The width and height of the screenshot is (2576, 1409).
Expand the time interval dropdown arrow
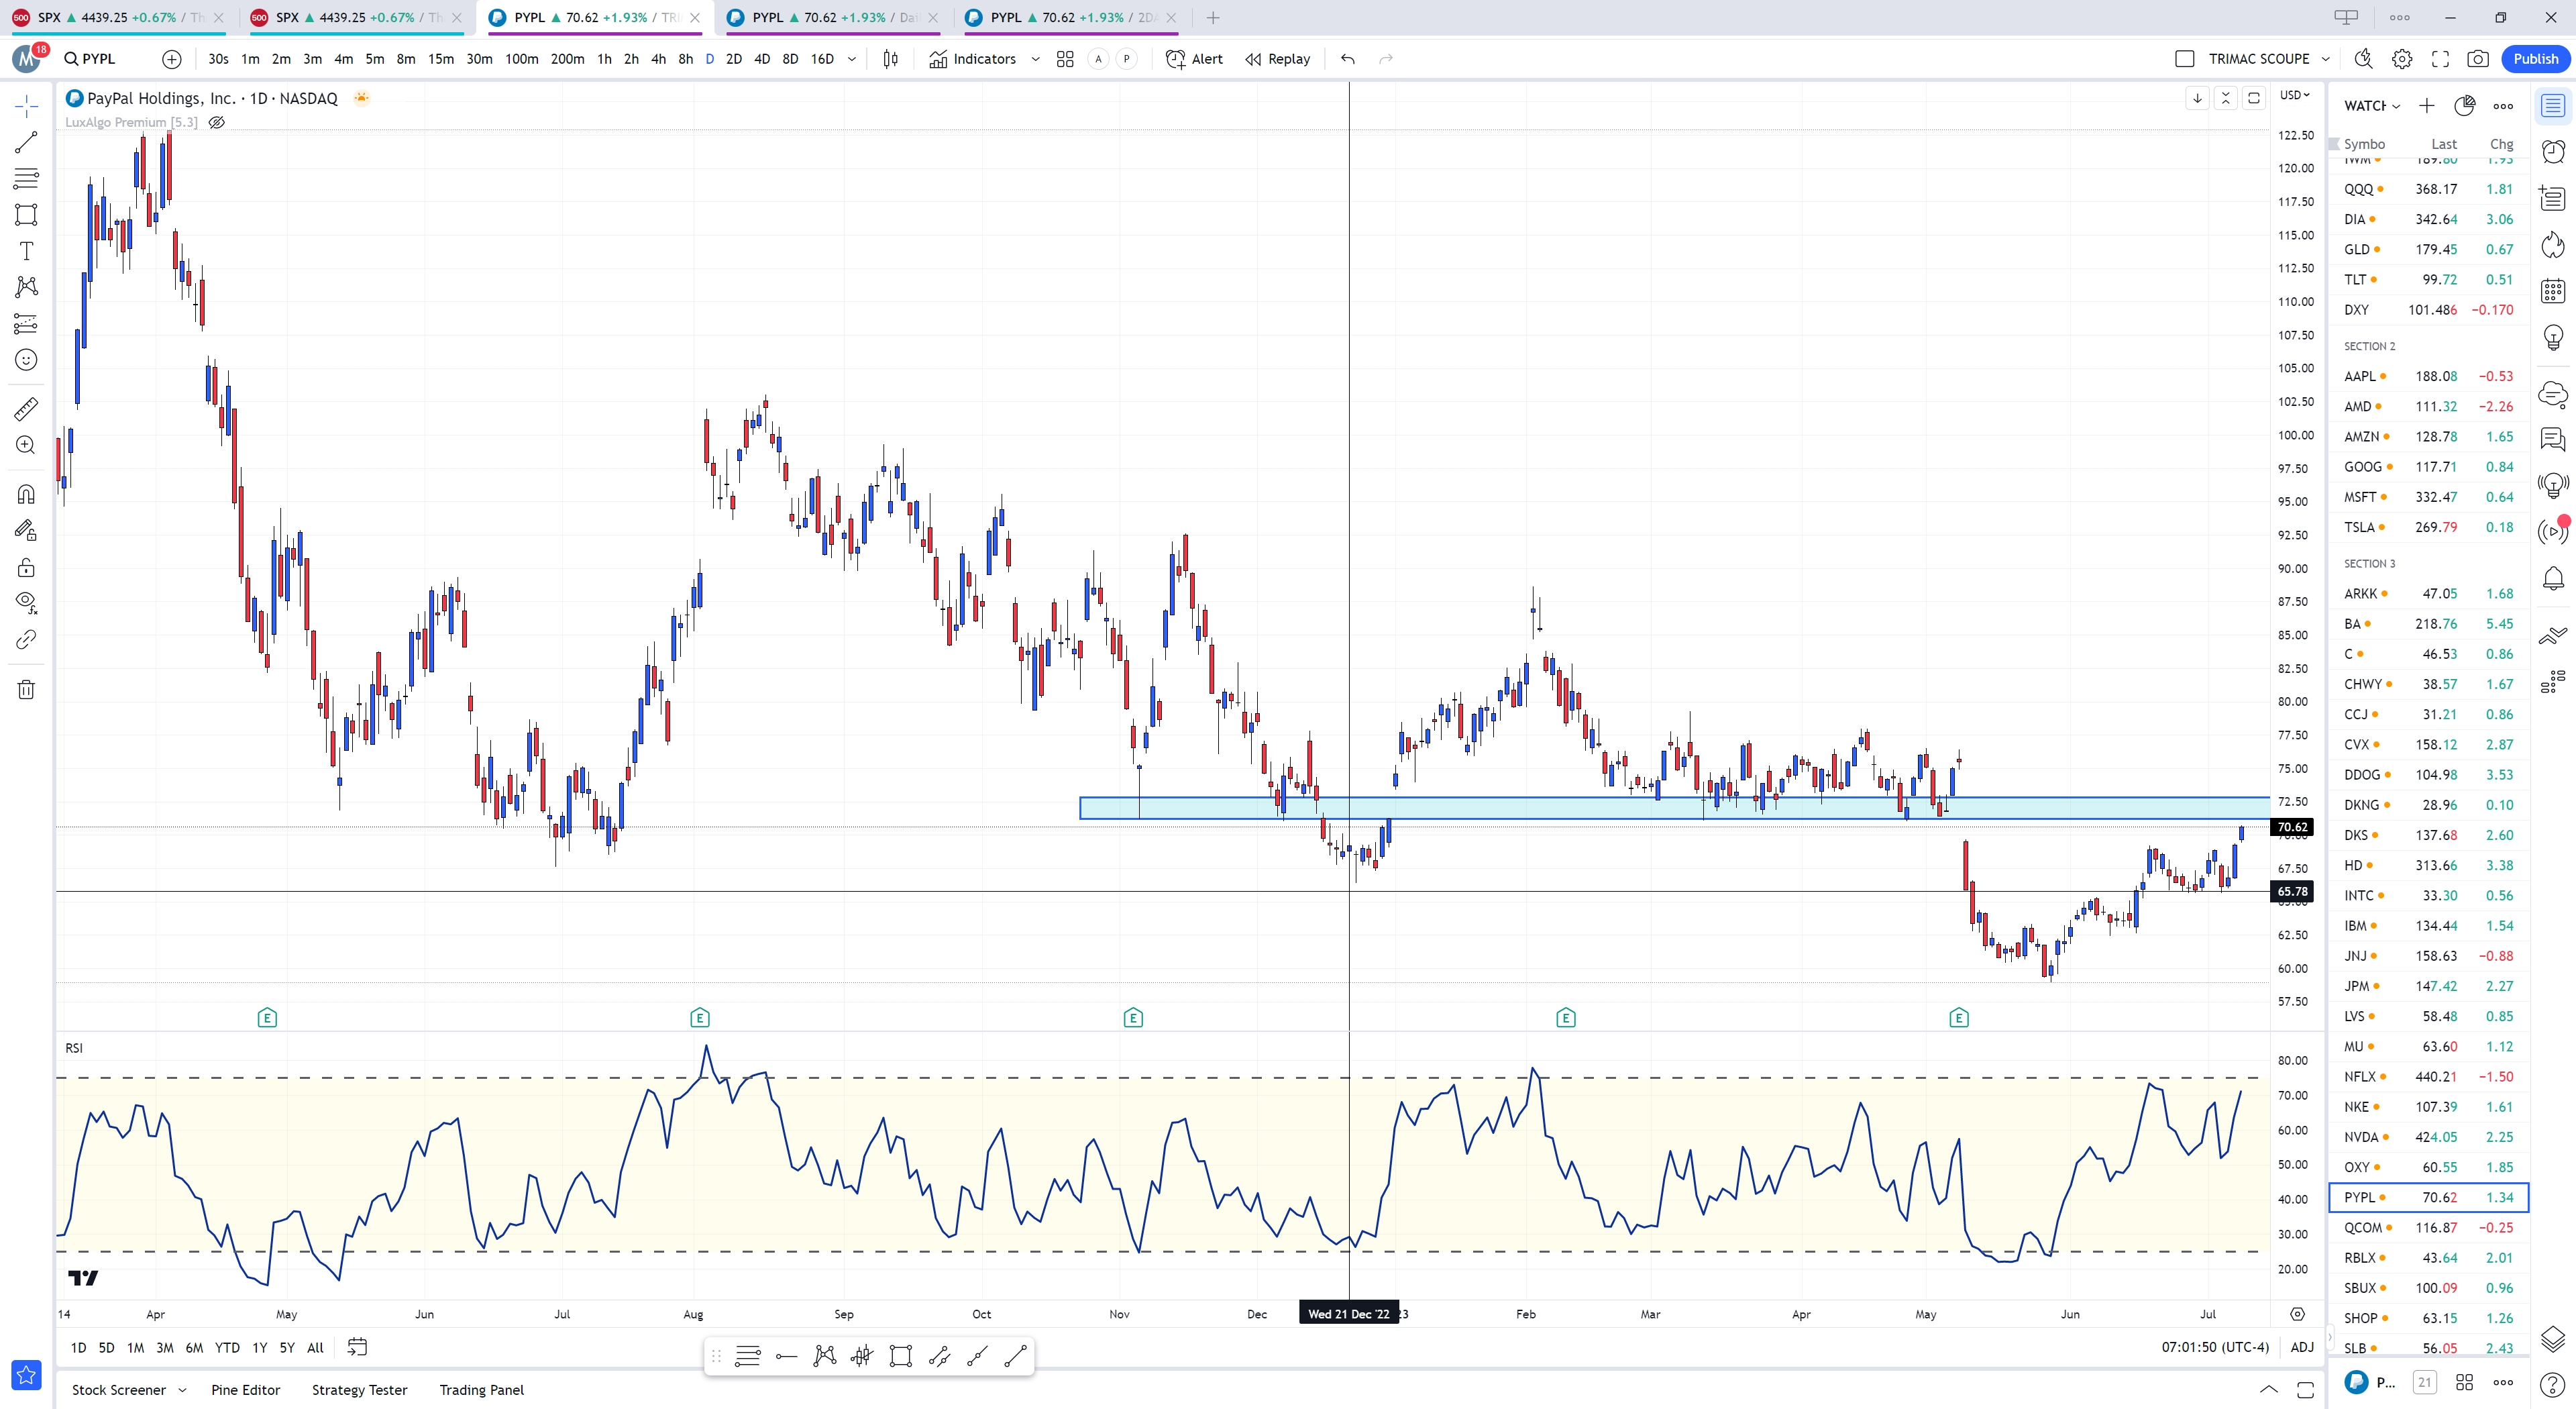852,59
